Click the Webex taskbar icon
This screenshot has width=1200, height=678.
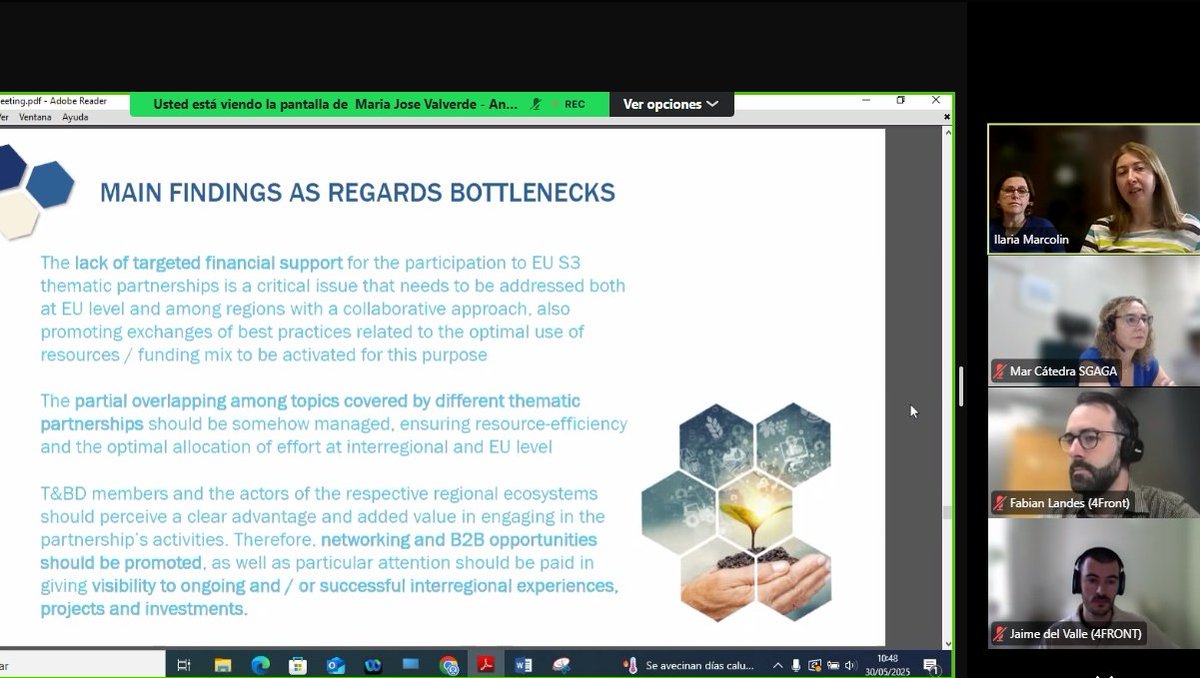pos(373,665)
